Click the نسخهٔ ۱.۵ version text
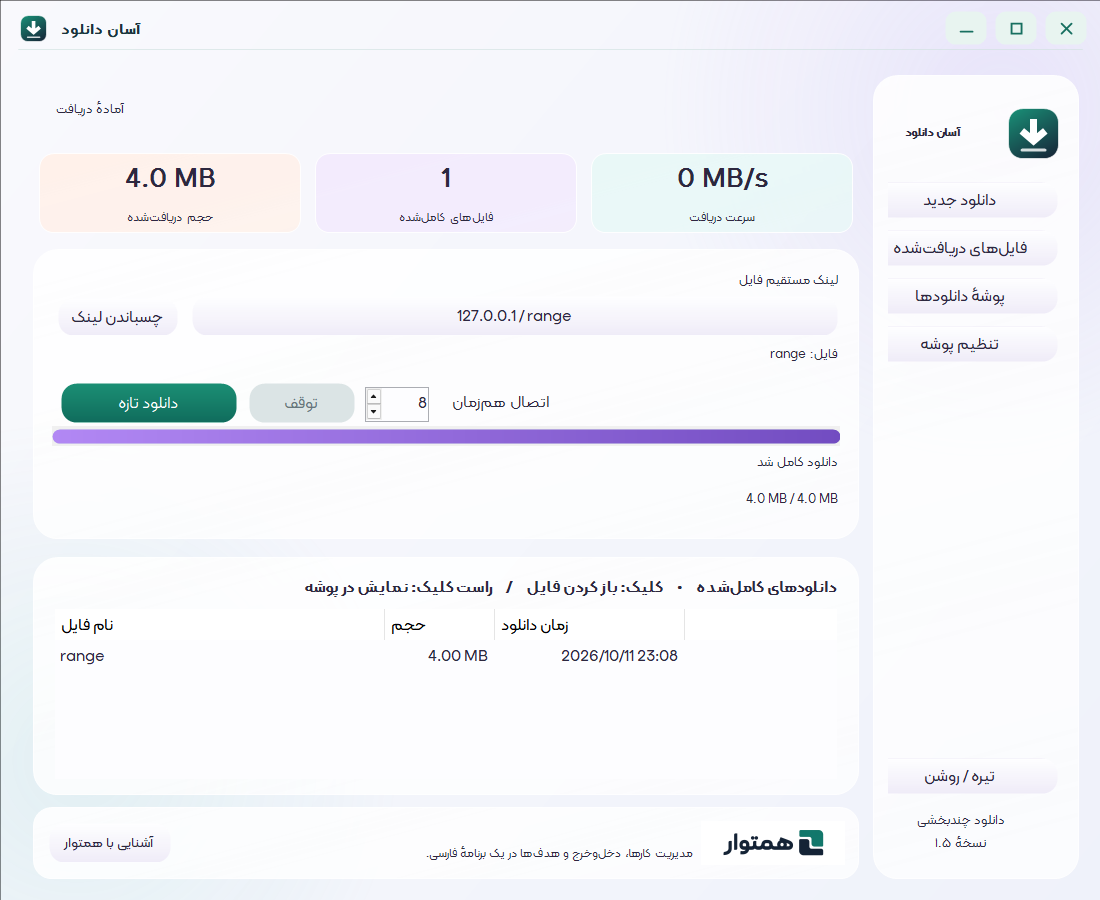 click(960, 842)
